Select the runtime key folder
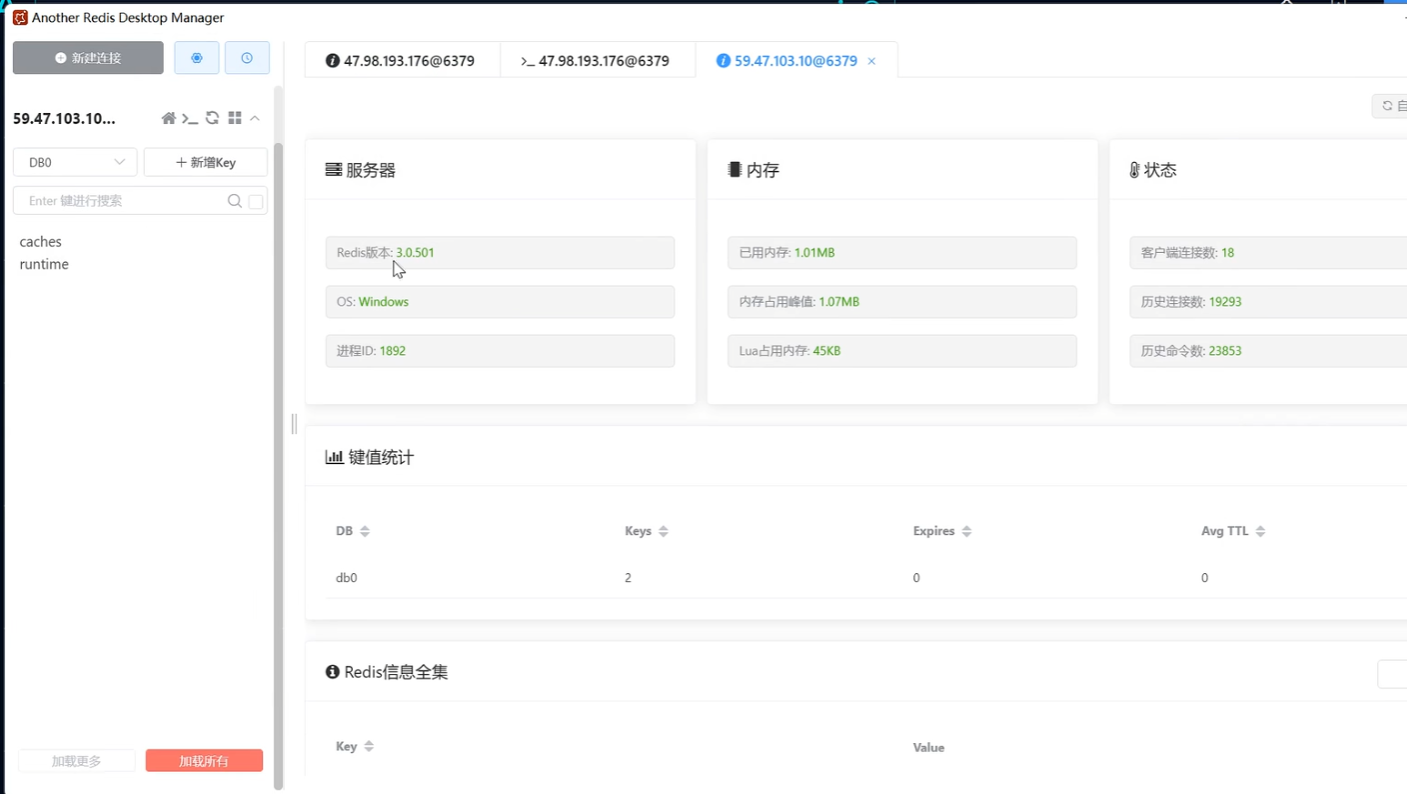Image resolution: width=1407 pixels, height=794 pixels. (44, 264)
